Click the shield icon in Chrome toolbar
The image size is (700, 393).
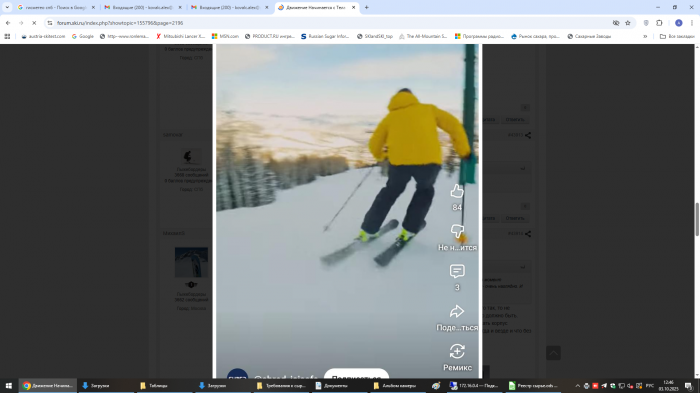tap(646, 23)
